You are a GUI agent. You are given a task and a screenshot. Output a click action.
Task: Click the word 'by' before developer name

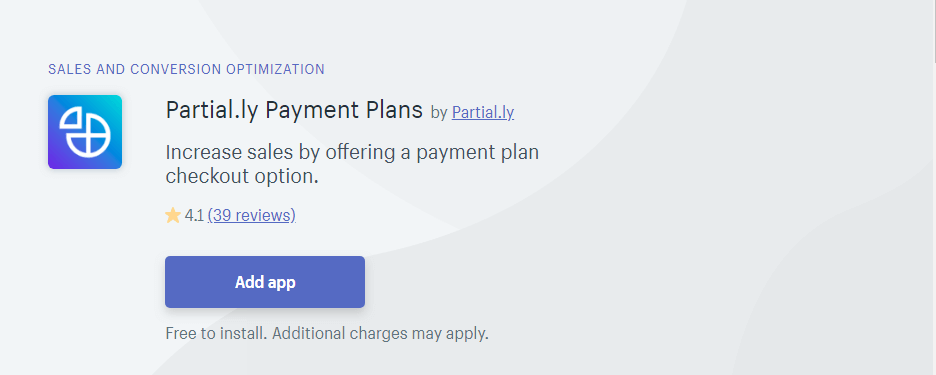[x=439, y=113]
